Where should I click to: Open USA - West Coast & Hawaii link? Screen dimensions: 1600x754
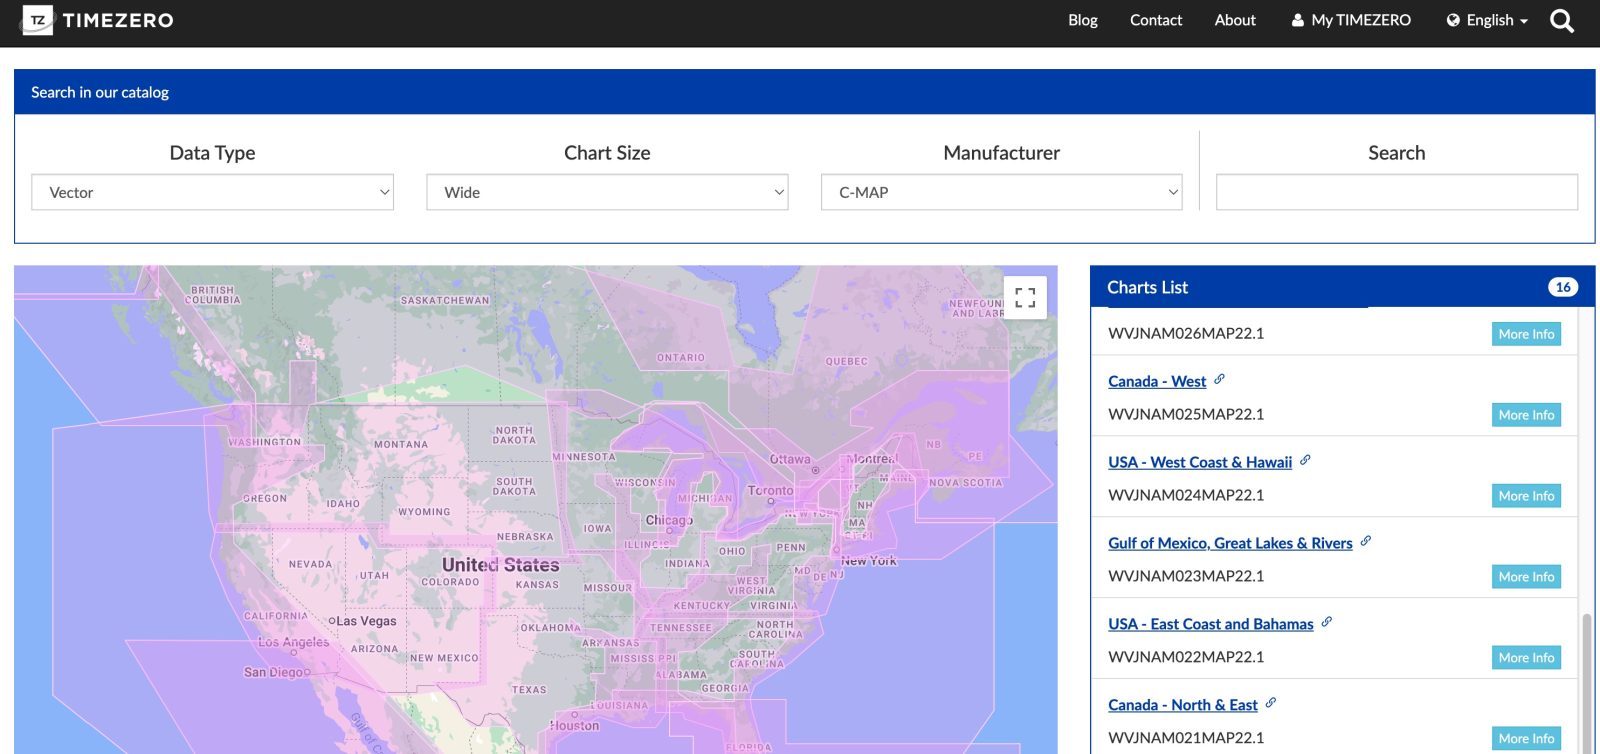pyautogui.click(x=1200, y=462)
